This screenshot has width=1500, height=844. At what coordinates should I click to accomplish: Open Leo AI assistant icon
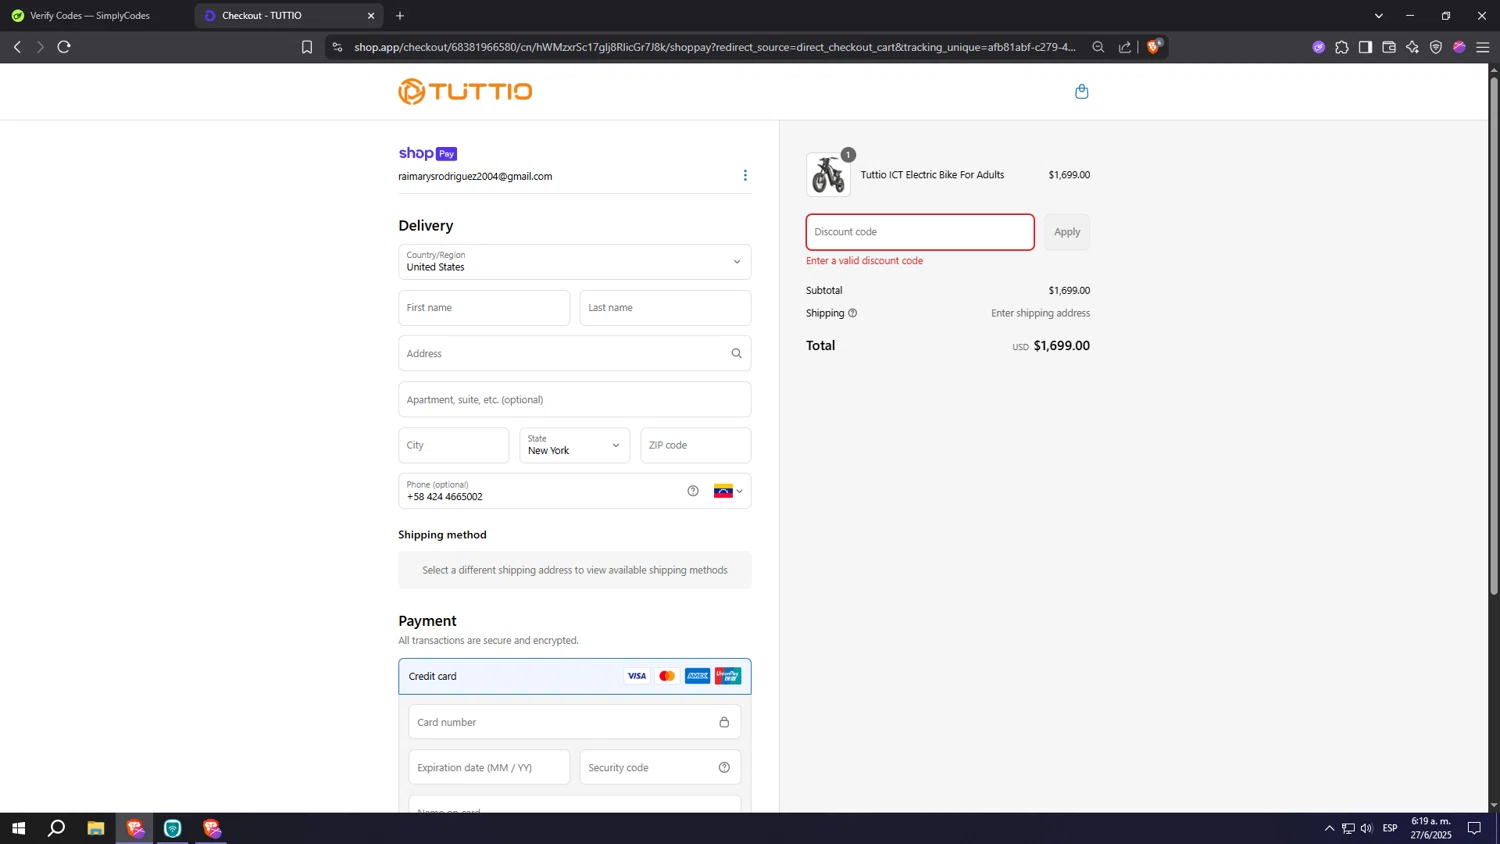(1412, 47)
